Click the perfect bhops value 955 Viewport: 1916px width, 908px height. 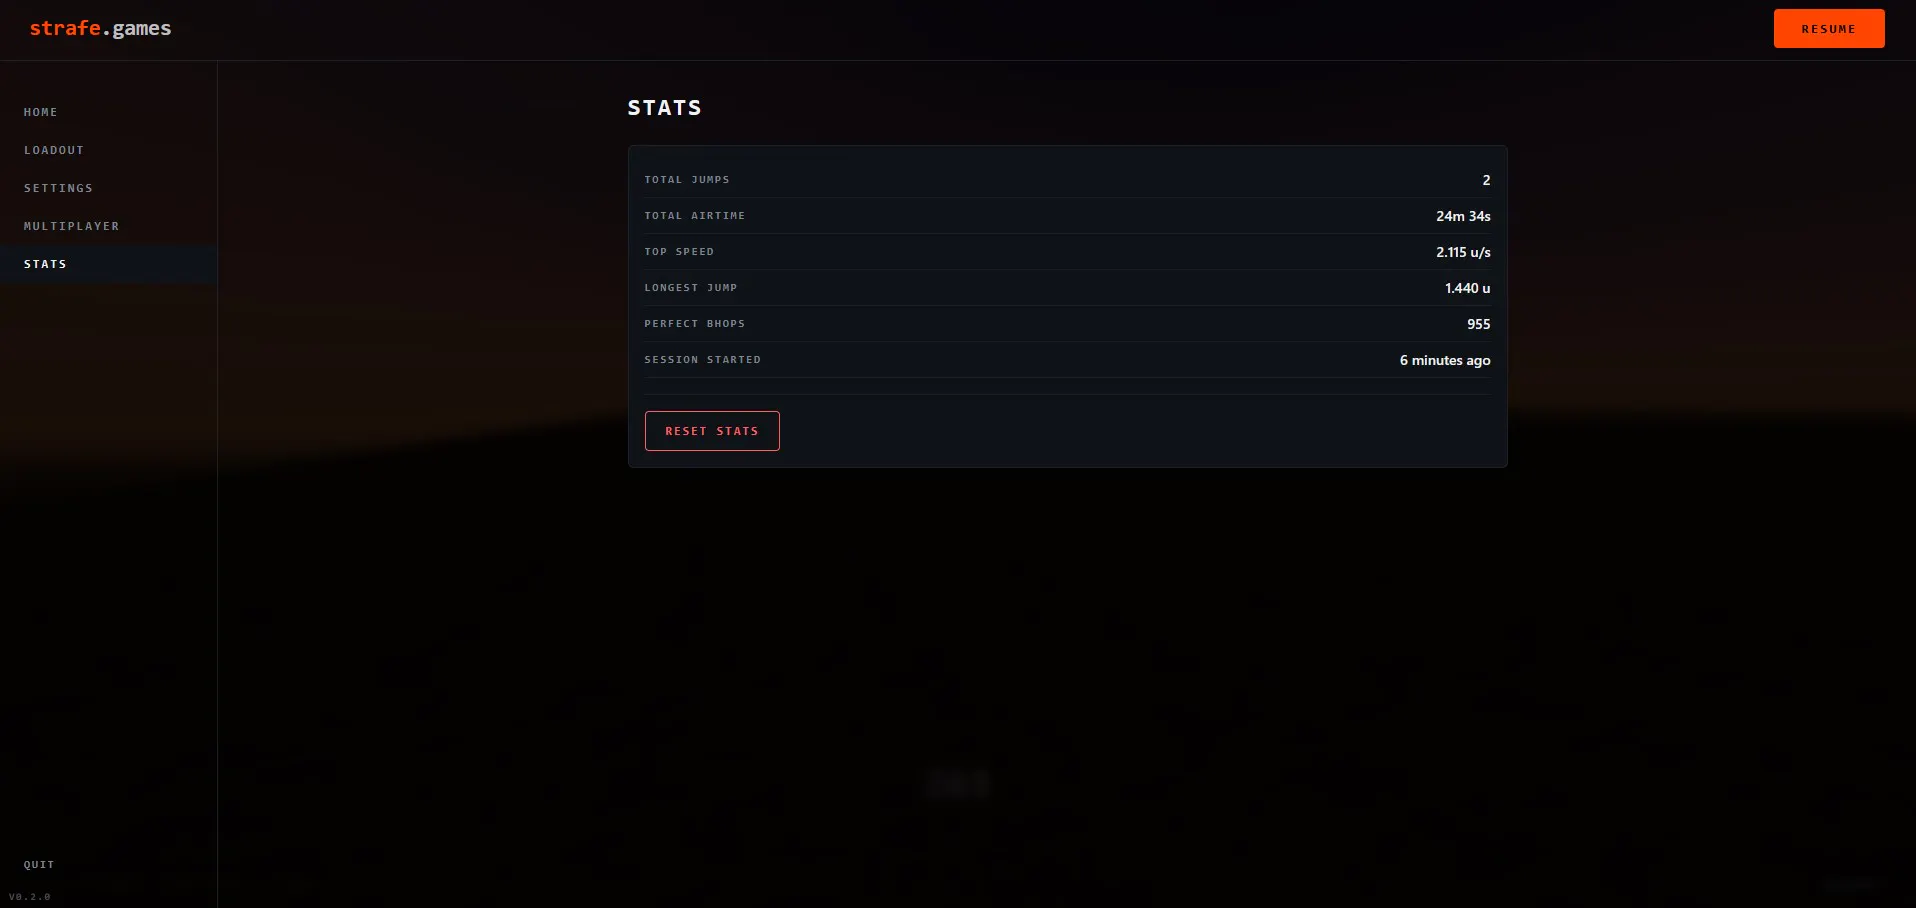pos(1478,324)
